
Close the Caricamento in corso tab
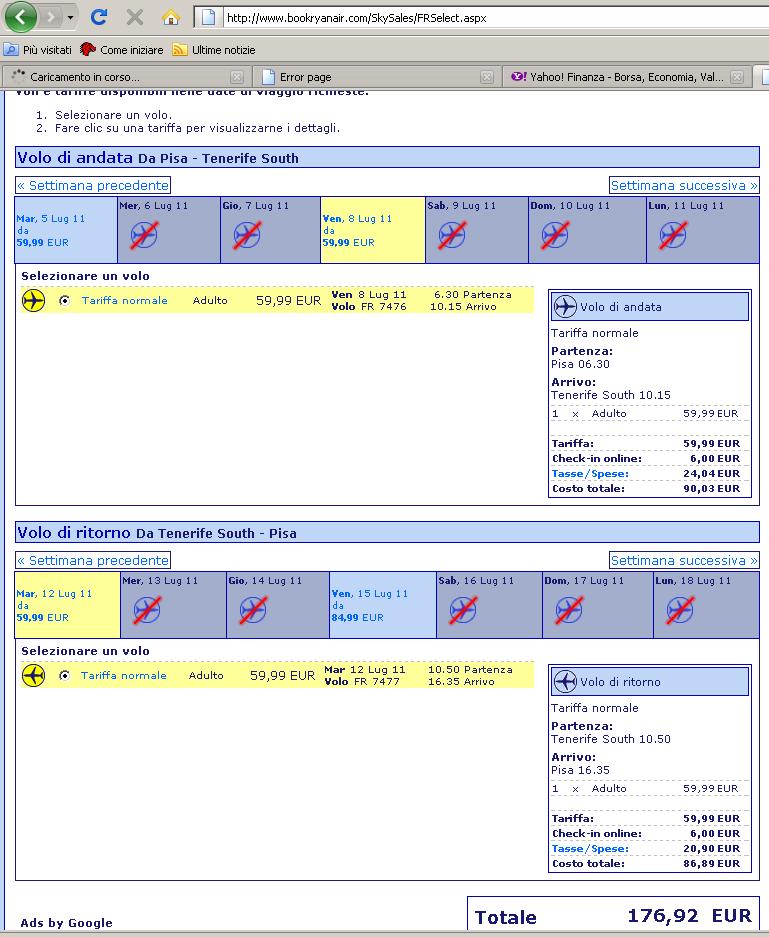pyautogui.click(x=237, y=77)
